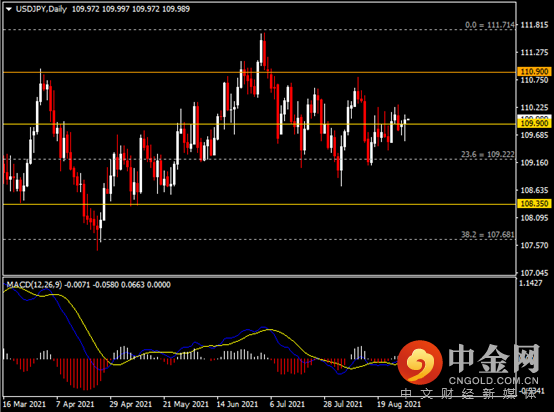The image size is (554, 412).
Task: Open the chart menu triangle beside USDJPY,Daily
Action: [x=9, y=9]
